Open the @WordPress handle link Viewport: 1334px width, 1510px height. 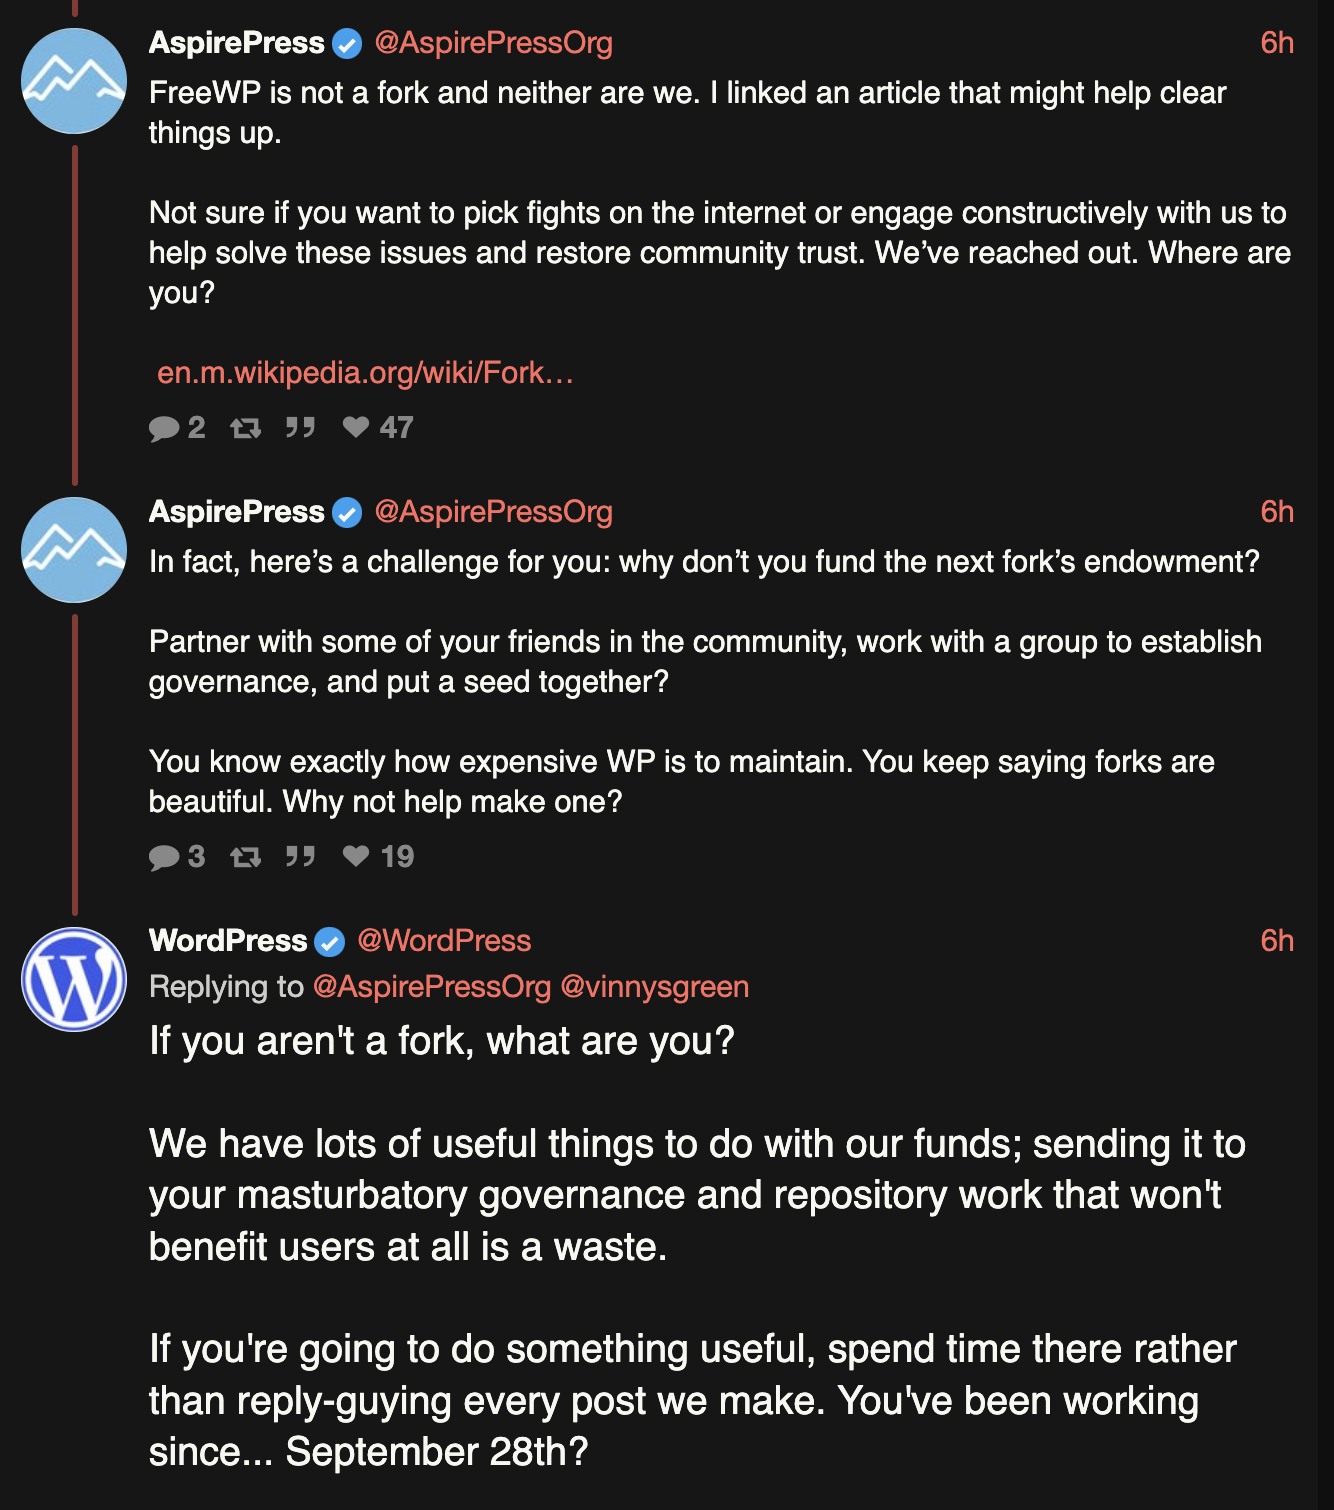444,941
